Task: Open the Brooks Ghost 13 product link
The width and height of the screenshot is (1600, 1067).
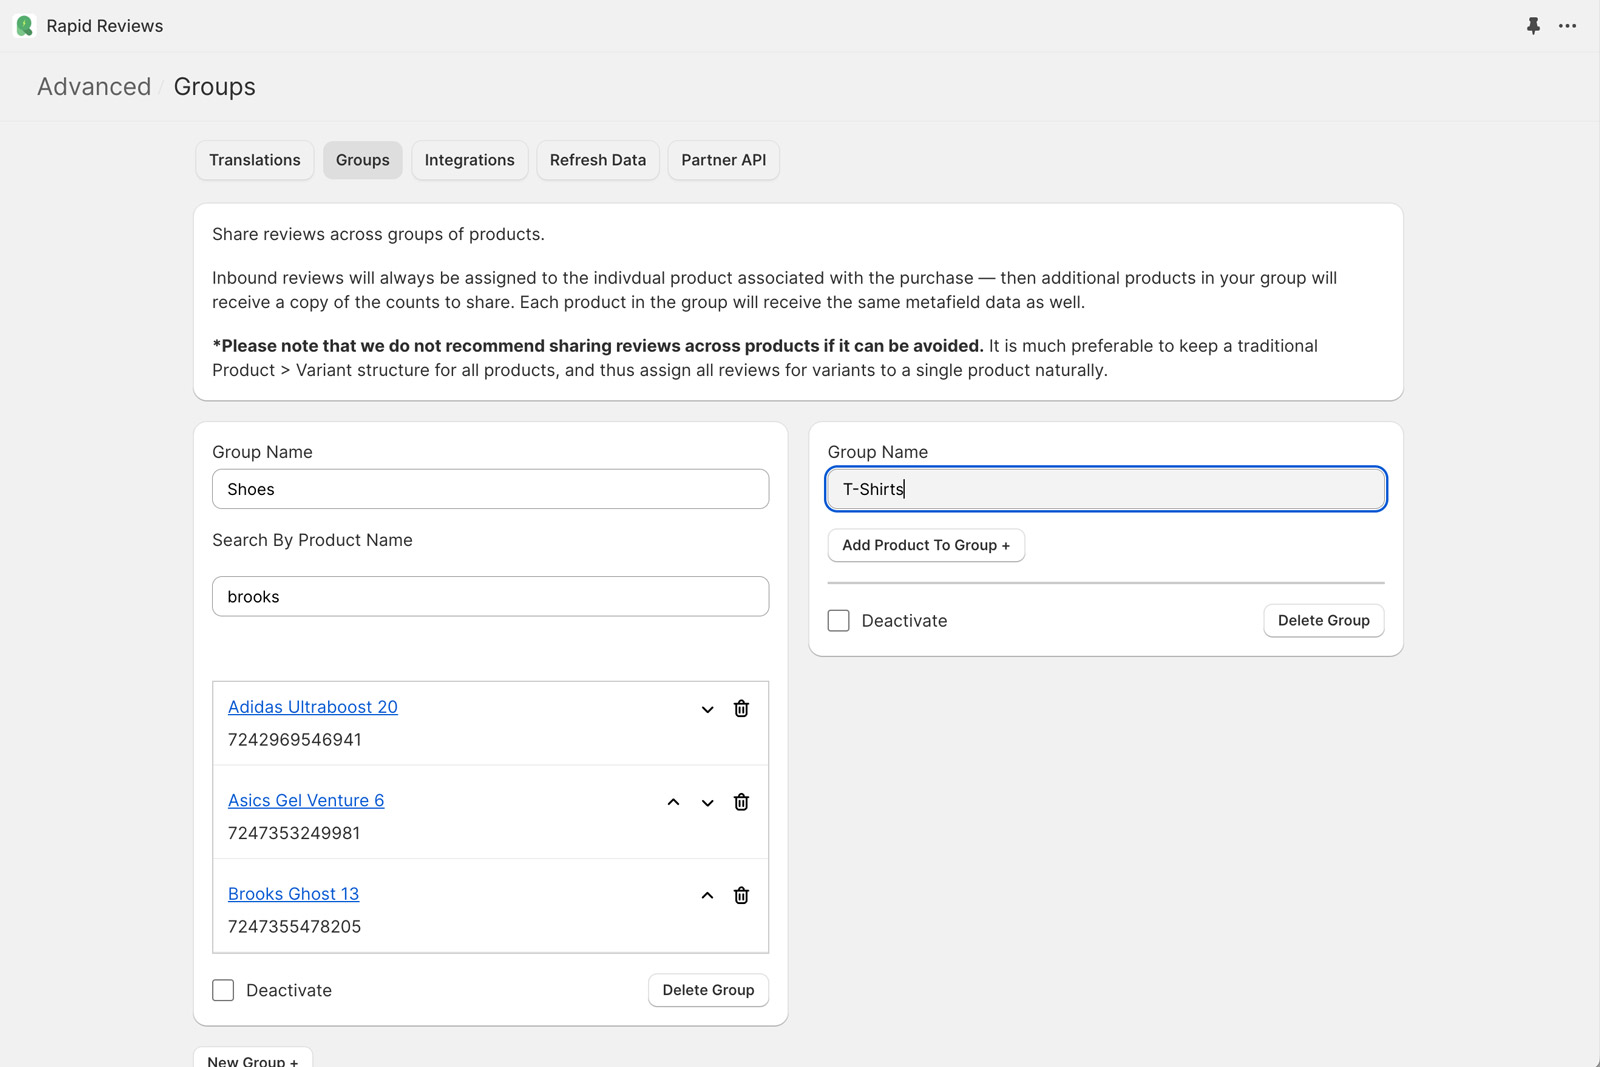Action: tap(293, 894)
